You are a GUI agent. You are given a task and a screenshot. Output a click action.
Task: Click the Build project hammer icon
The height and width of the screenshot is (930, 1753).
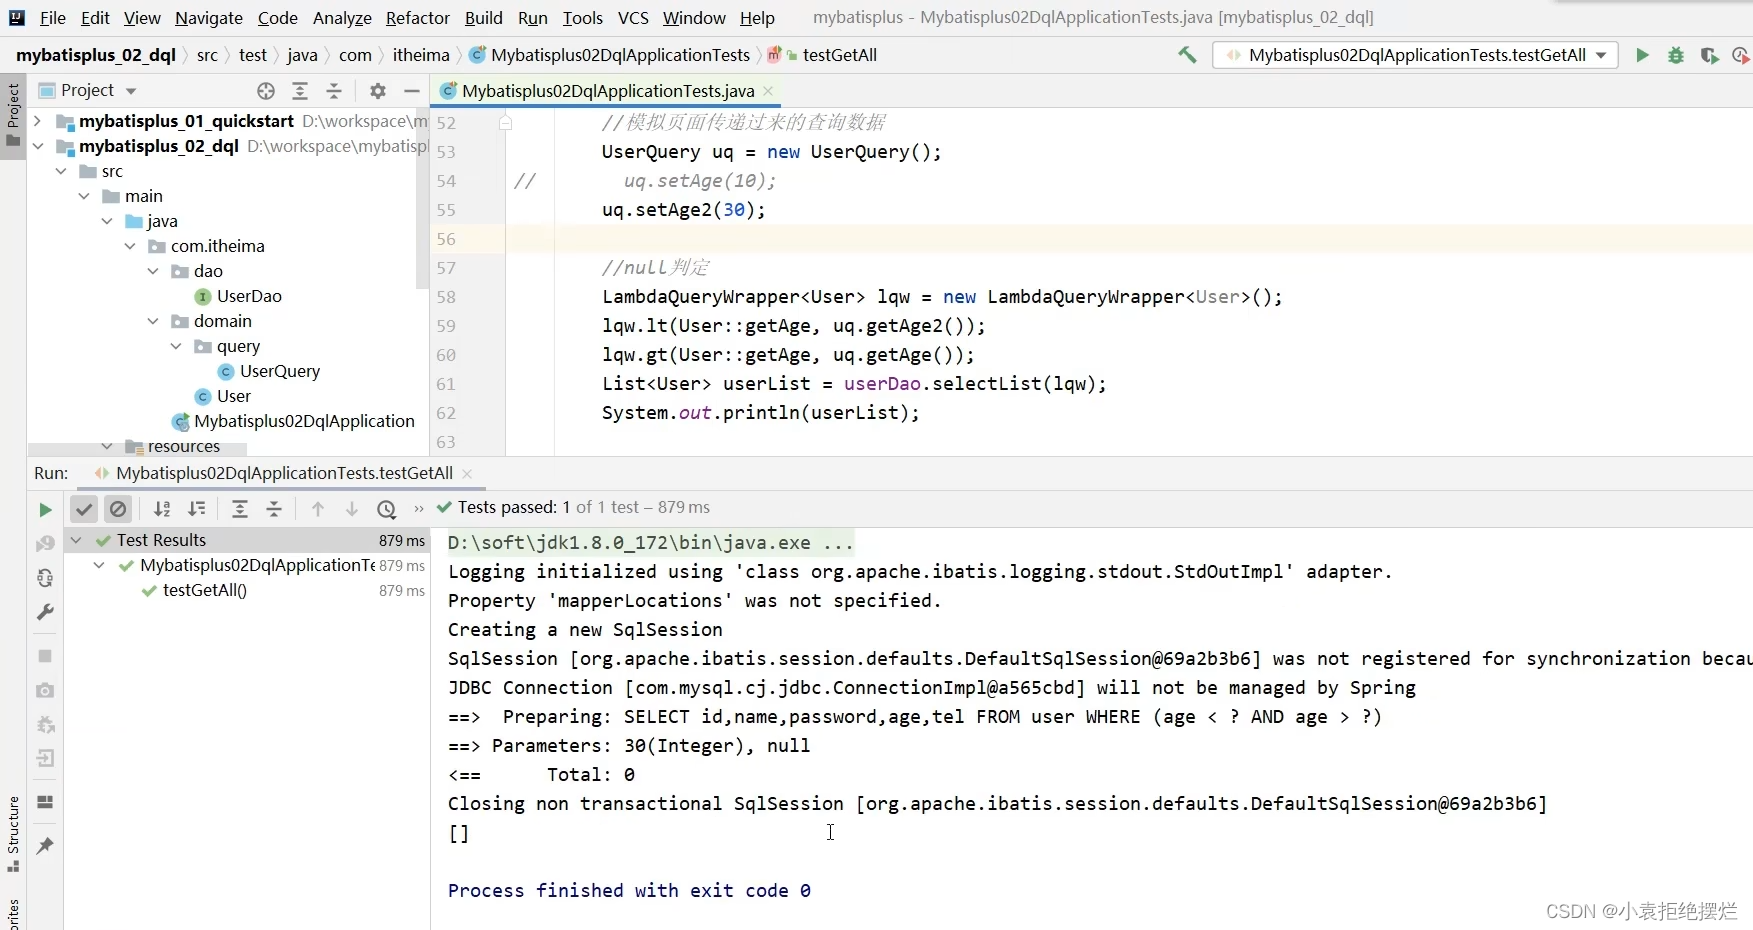tap(1187, 55)
